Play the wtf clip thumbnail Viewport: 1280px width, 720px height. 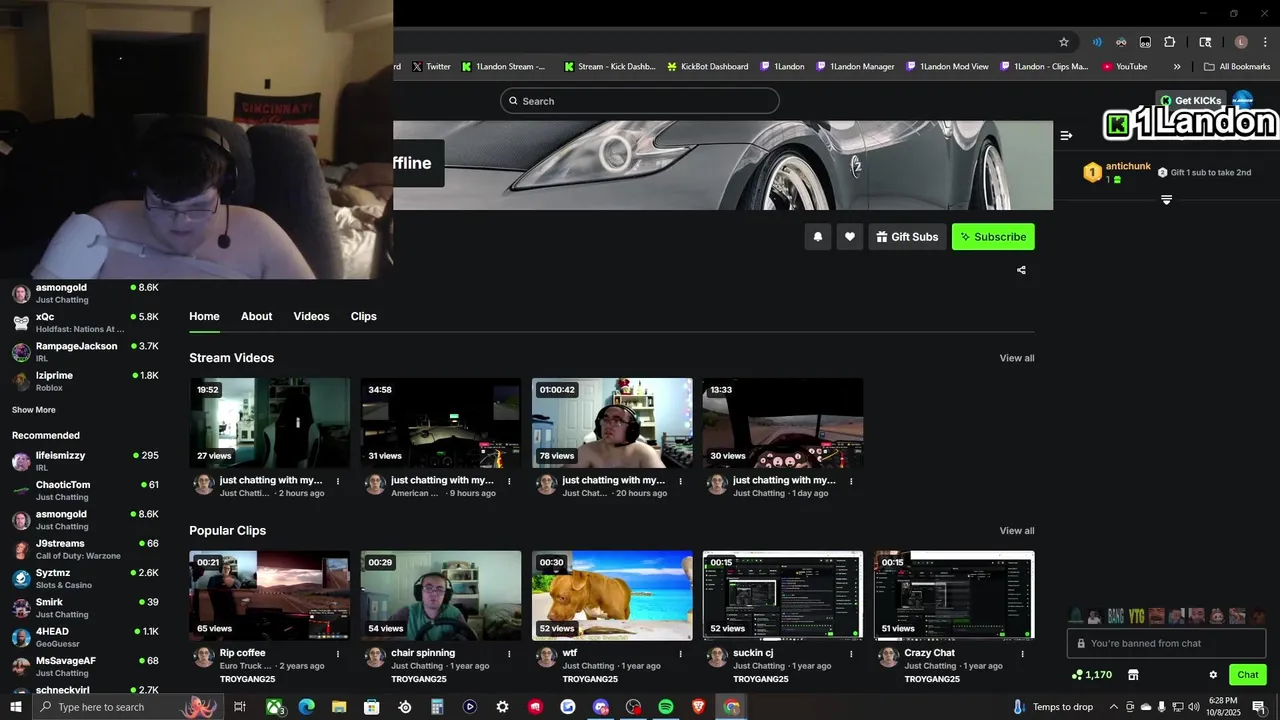[x=612, y=596]
